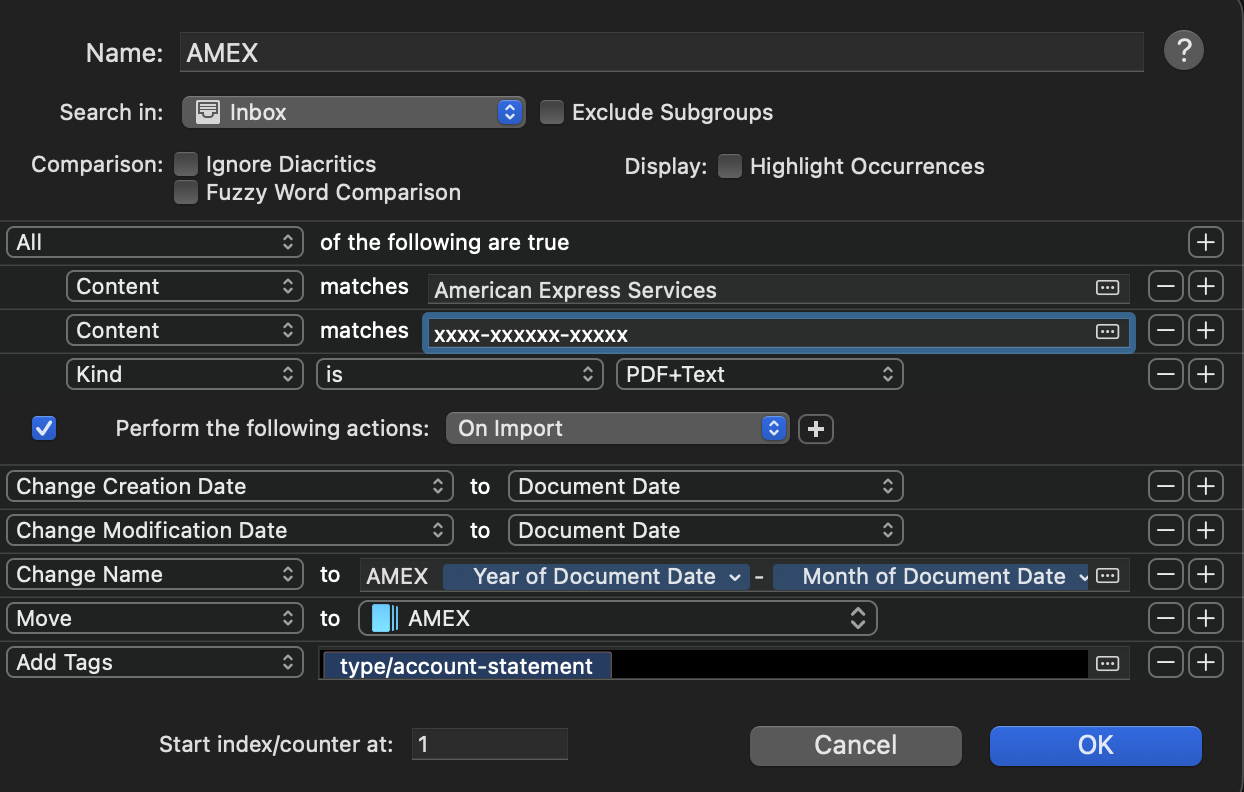Click the OK button
This screenshot has height=792, width=1244.
1095,745
